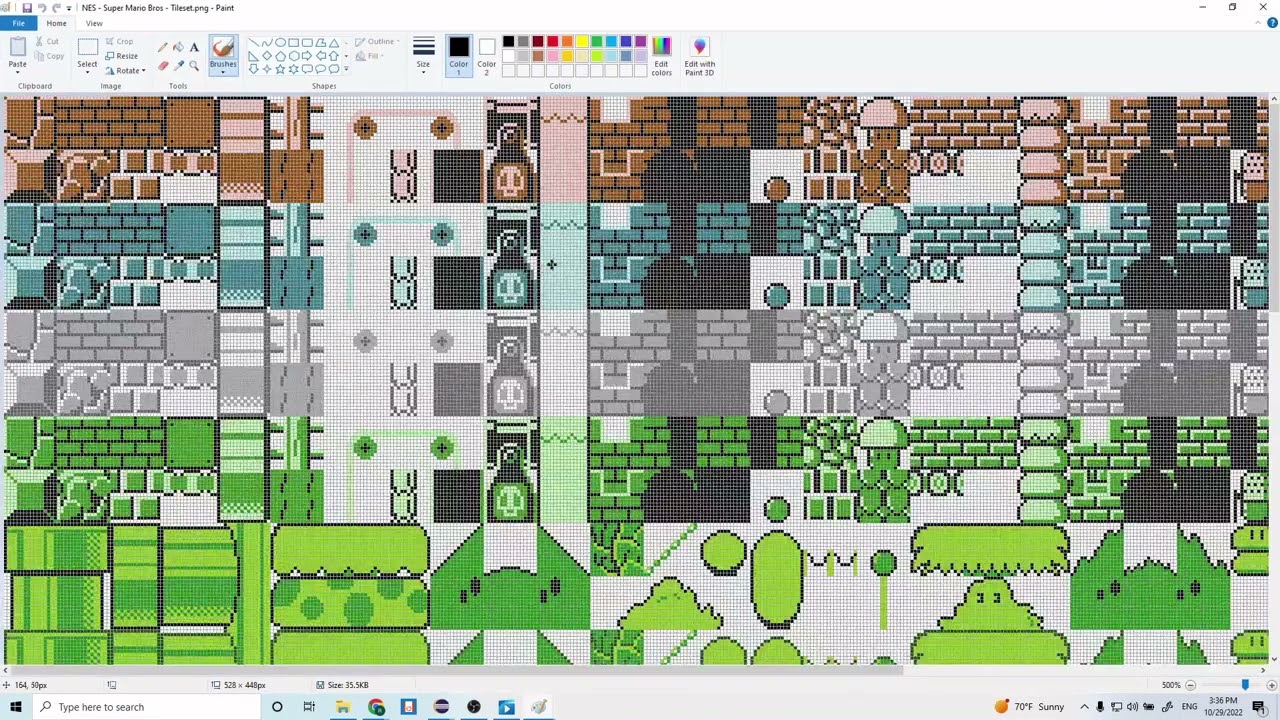Select the Pencil tool
Screen dimensions: 1280x720
pyautogui.click(x=162, y=47)
